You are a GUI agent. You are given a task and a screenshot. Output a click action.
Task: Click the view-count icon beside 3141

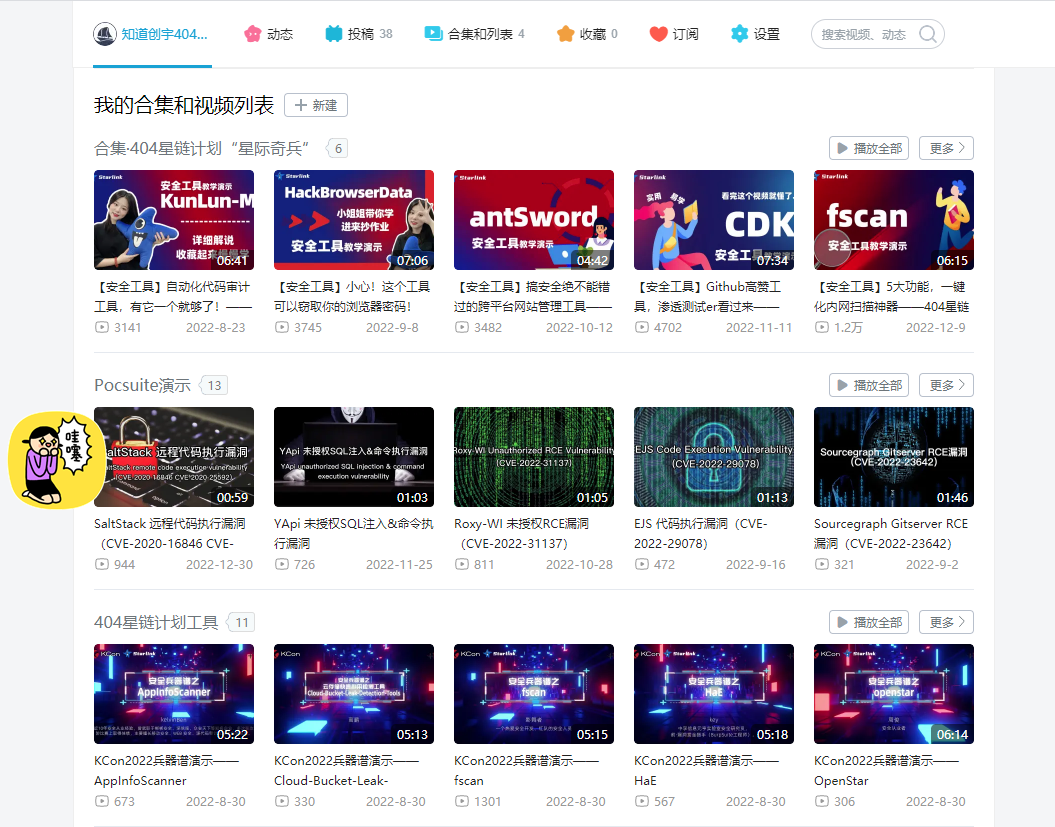(102, 327)
